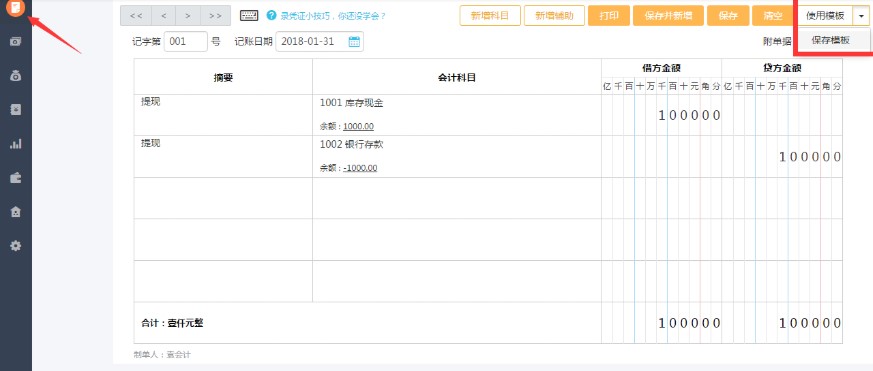The image size is (873, 371).
Task: Open the wallet sidebar icon
Action: [16, 178]
